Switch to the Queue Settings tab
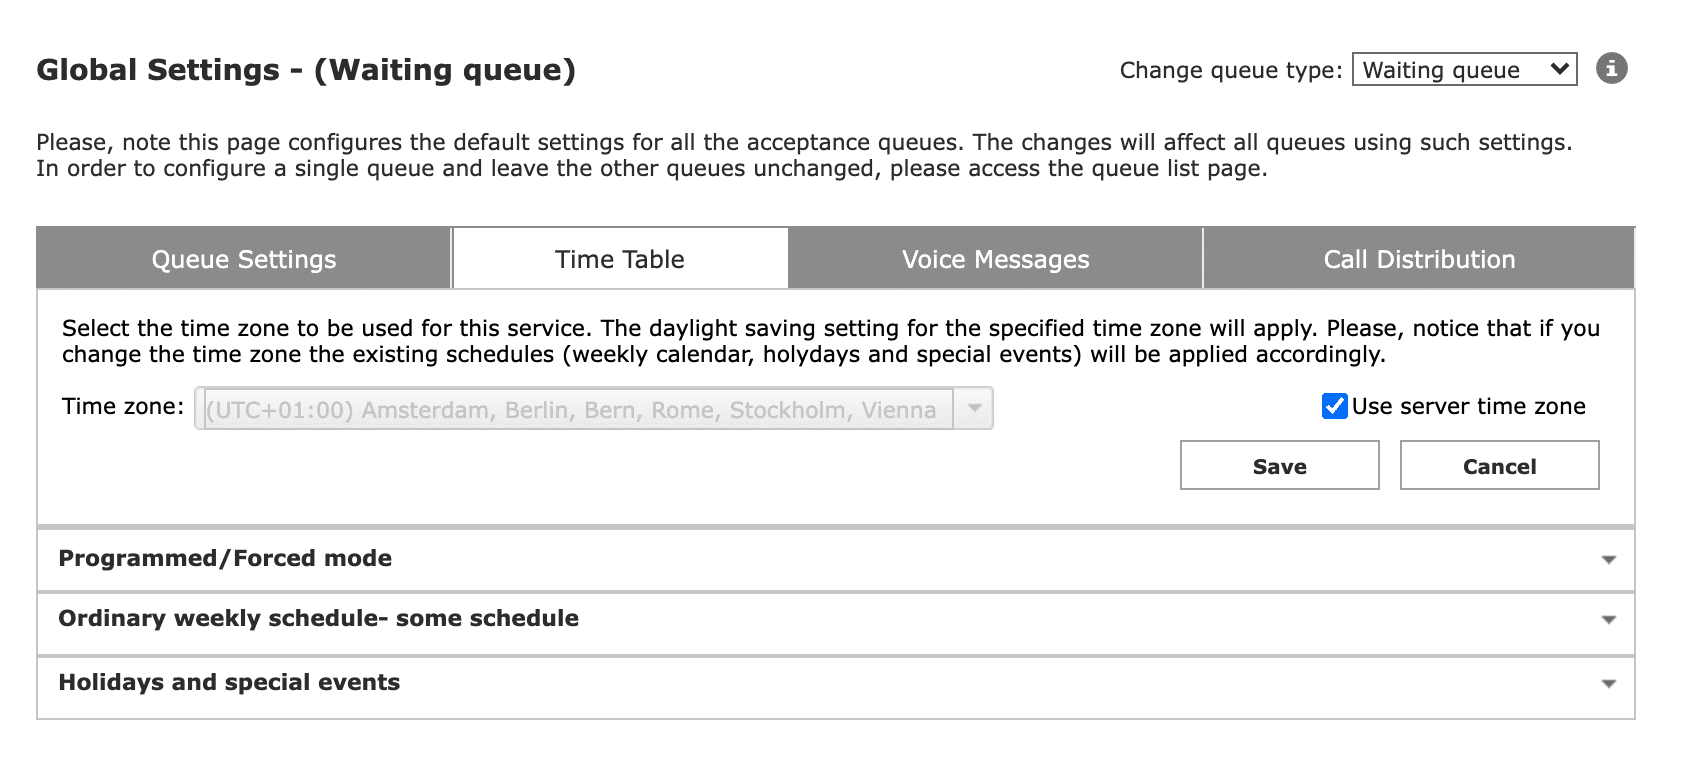This screenshot has height=780, width=1684. coord(244,259)
